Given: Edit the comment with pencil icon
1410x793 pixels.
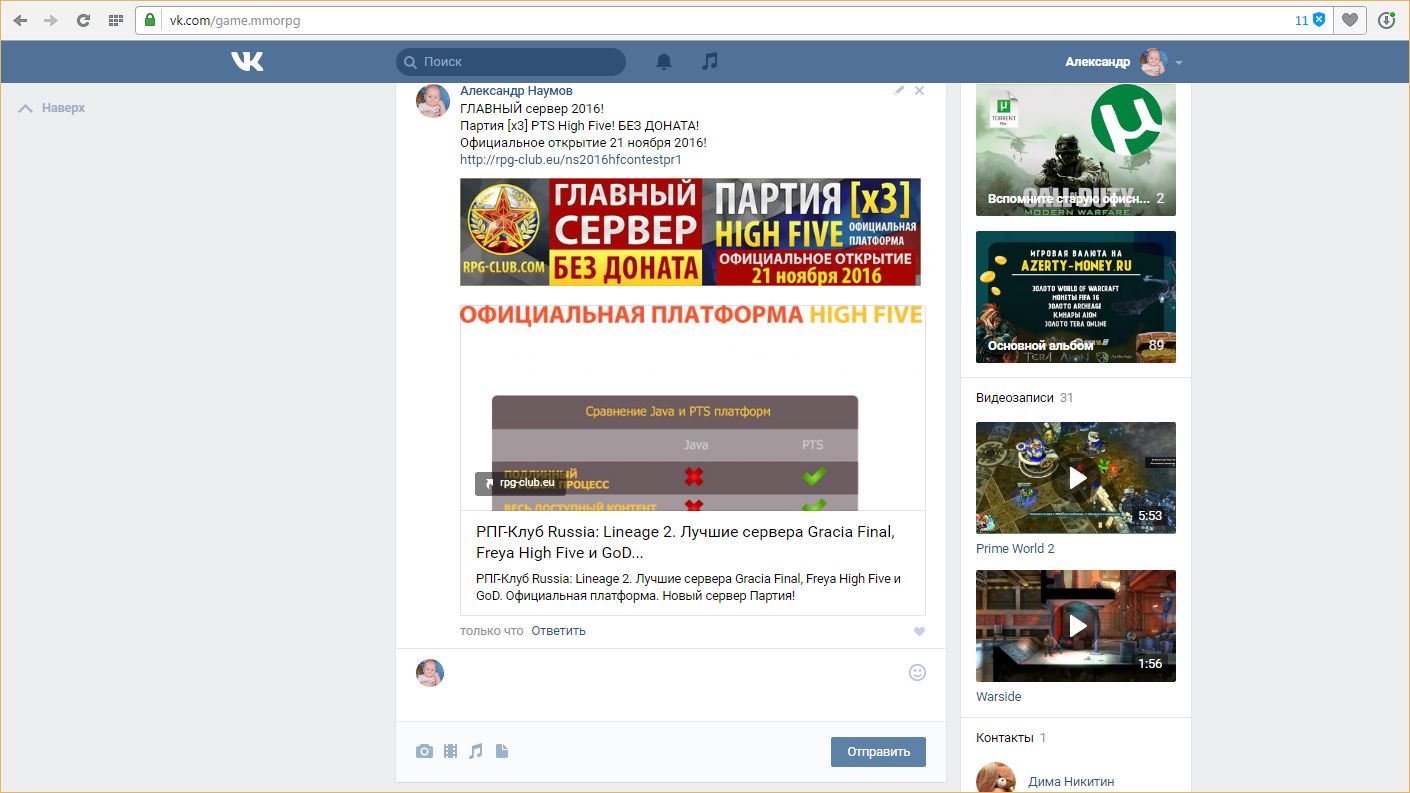Looking at the screenshot, I should click(x=899, y=90).
